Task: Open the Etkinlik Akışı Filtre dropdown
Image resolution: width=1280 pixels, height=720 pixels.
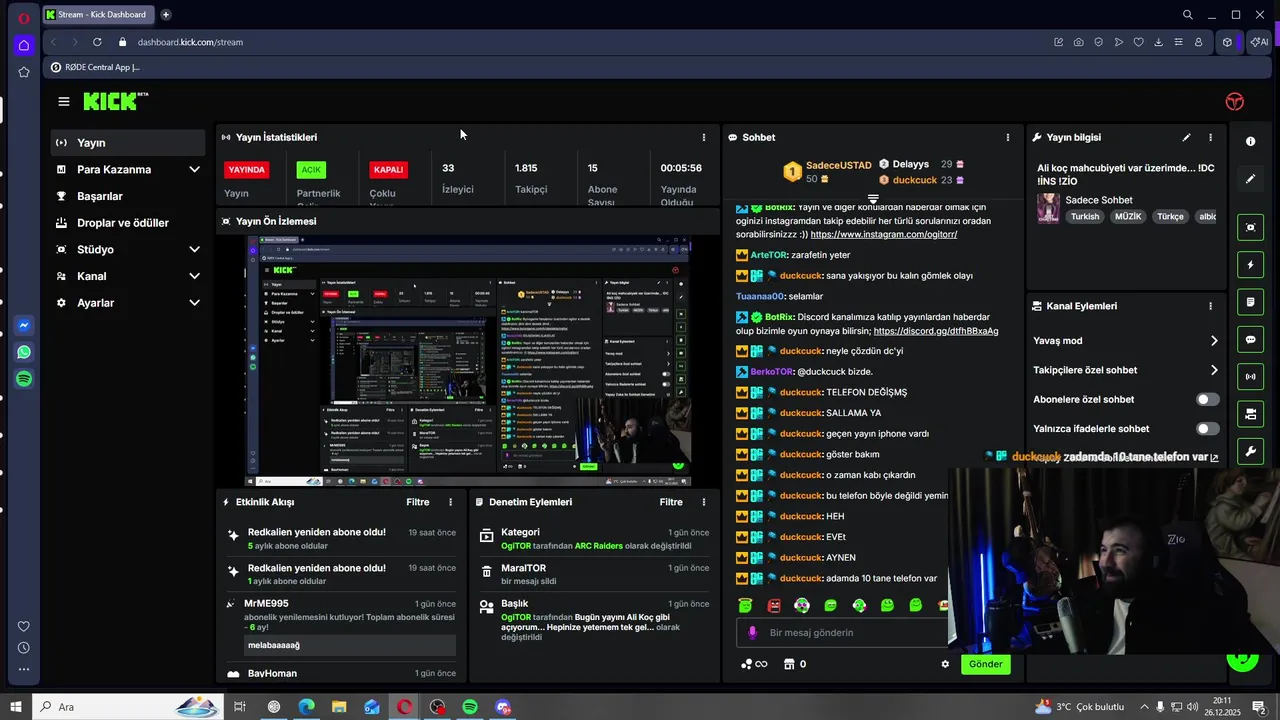Action: pos(418,502)
